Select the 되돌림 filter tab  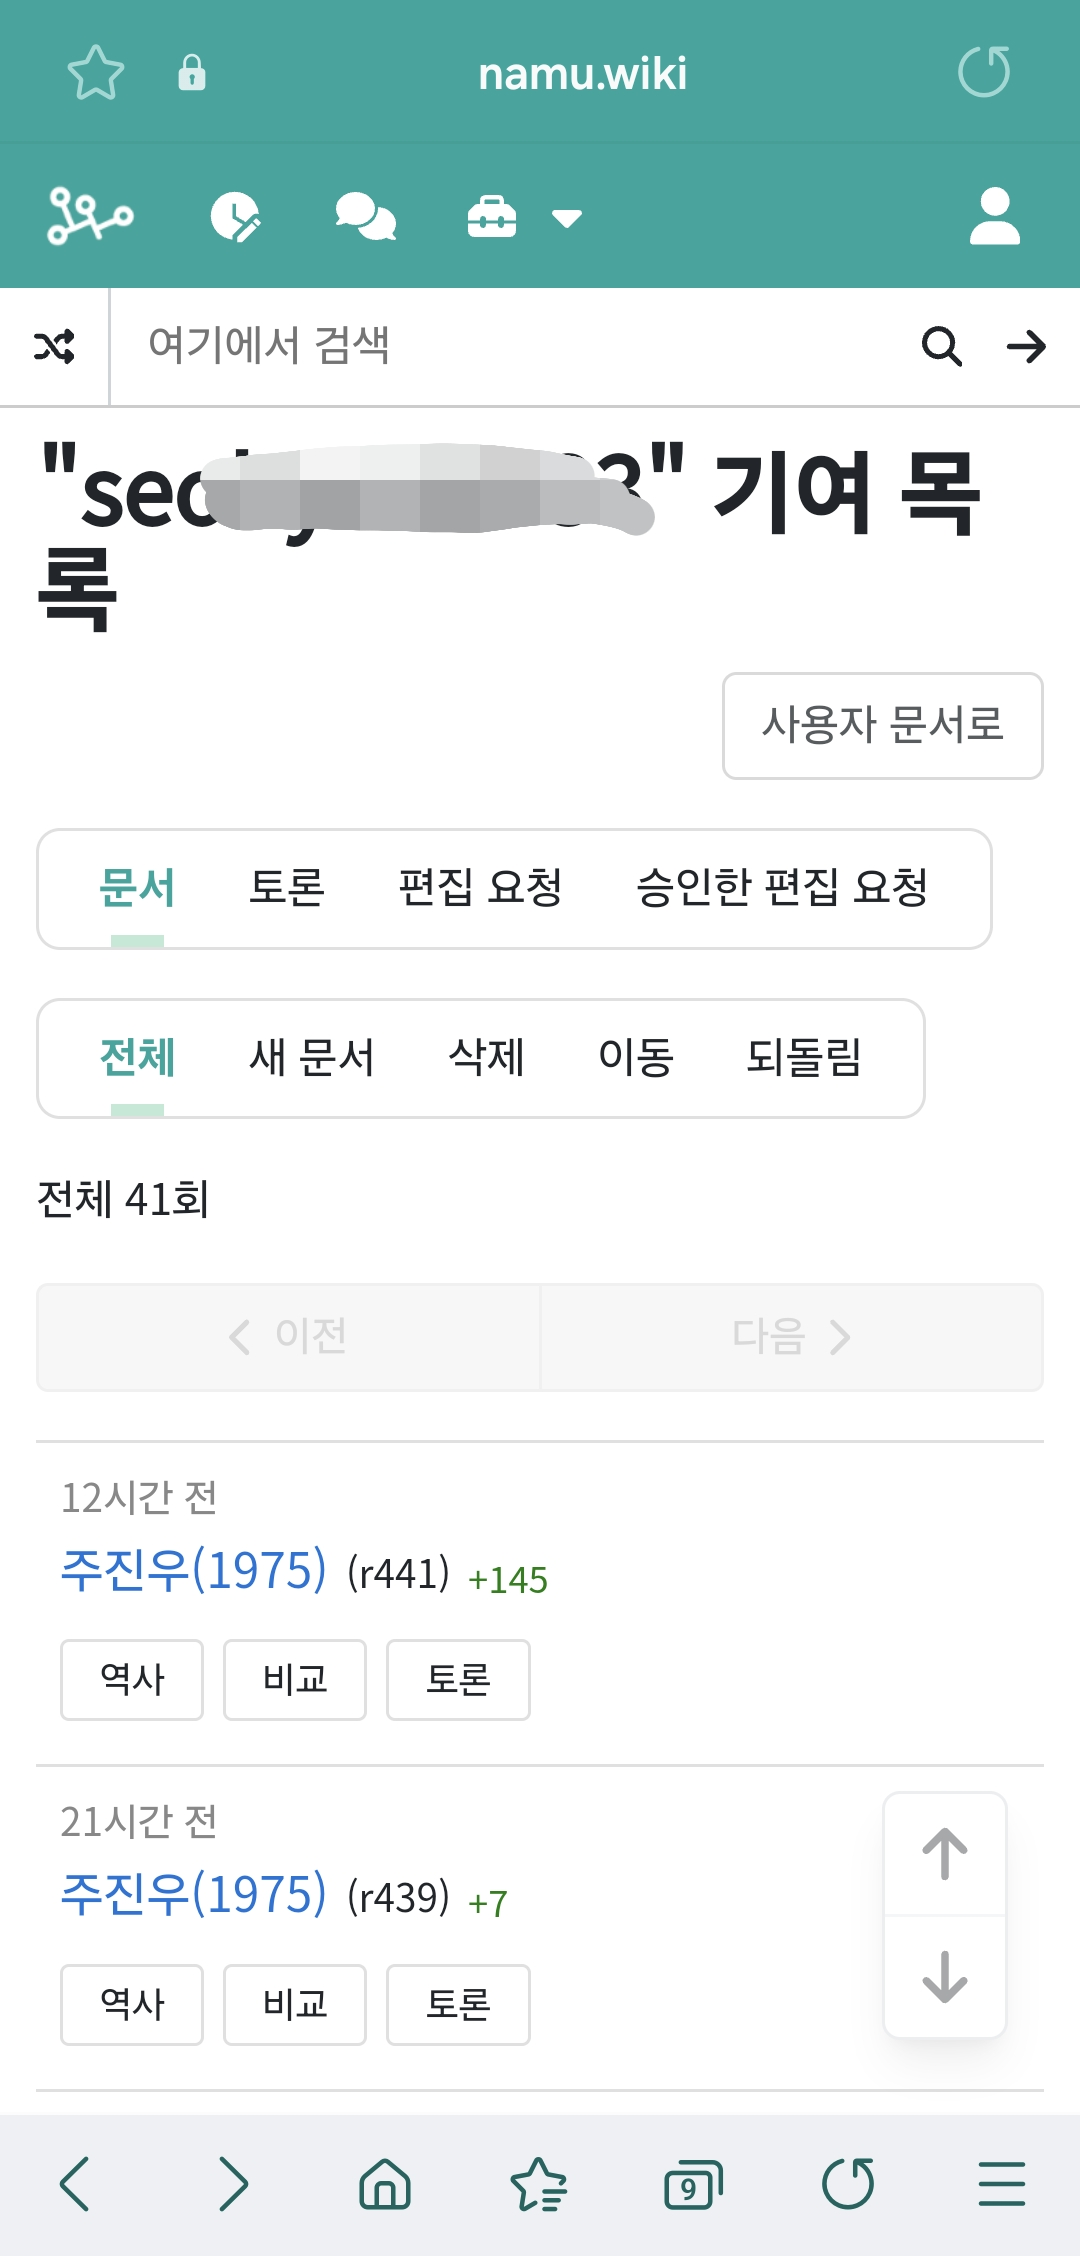click(804, 1058)
